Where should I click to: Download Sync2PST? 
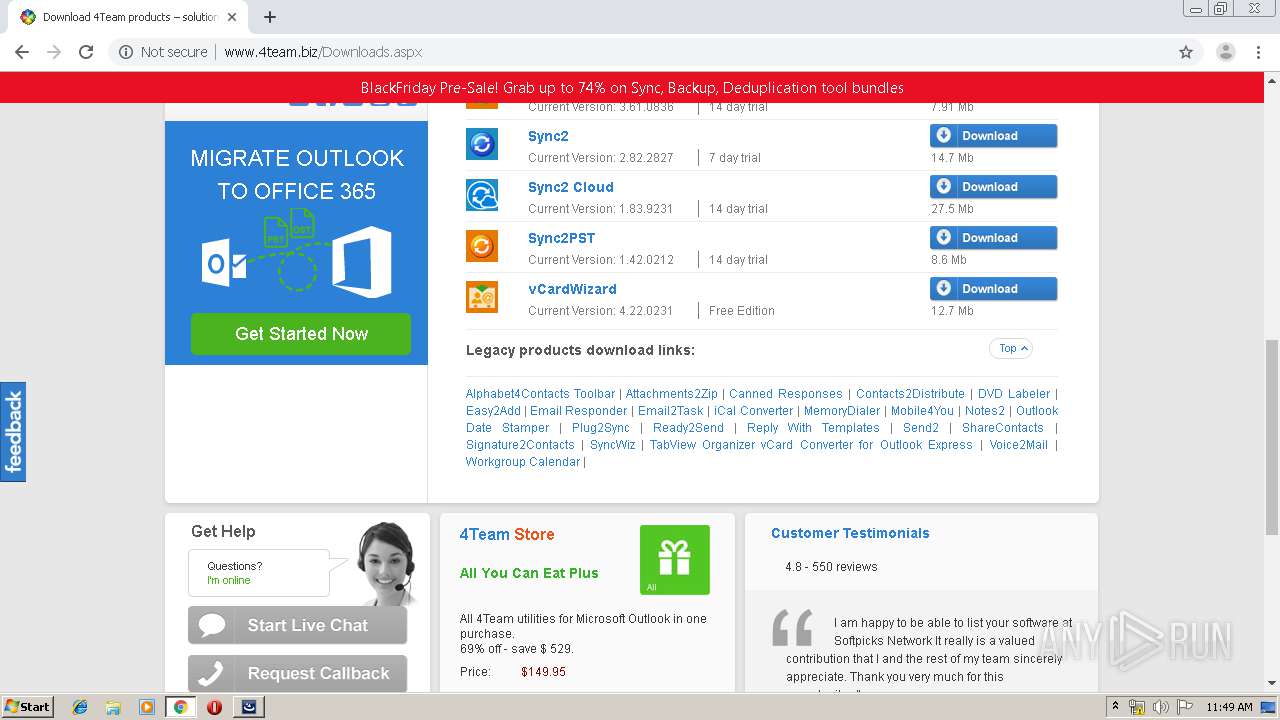pyautogui.click(x=993, y=238)
